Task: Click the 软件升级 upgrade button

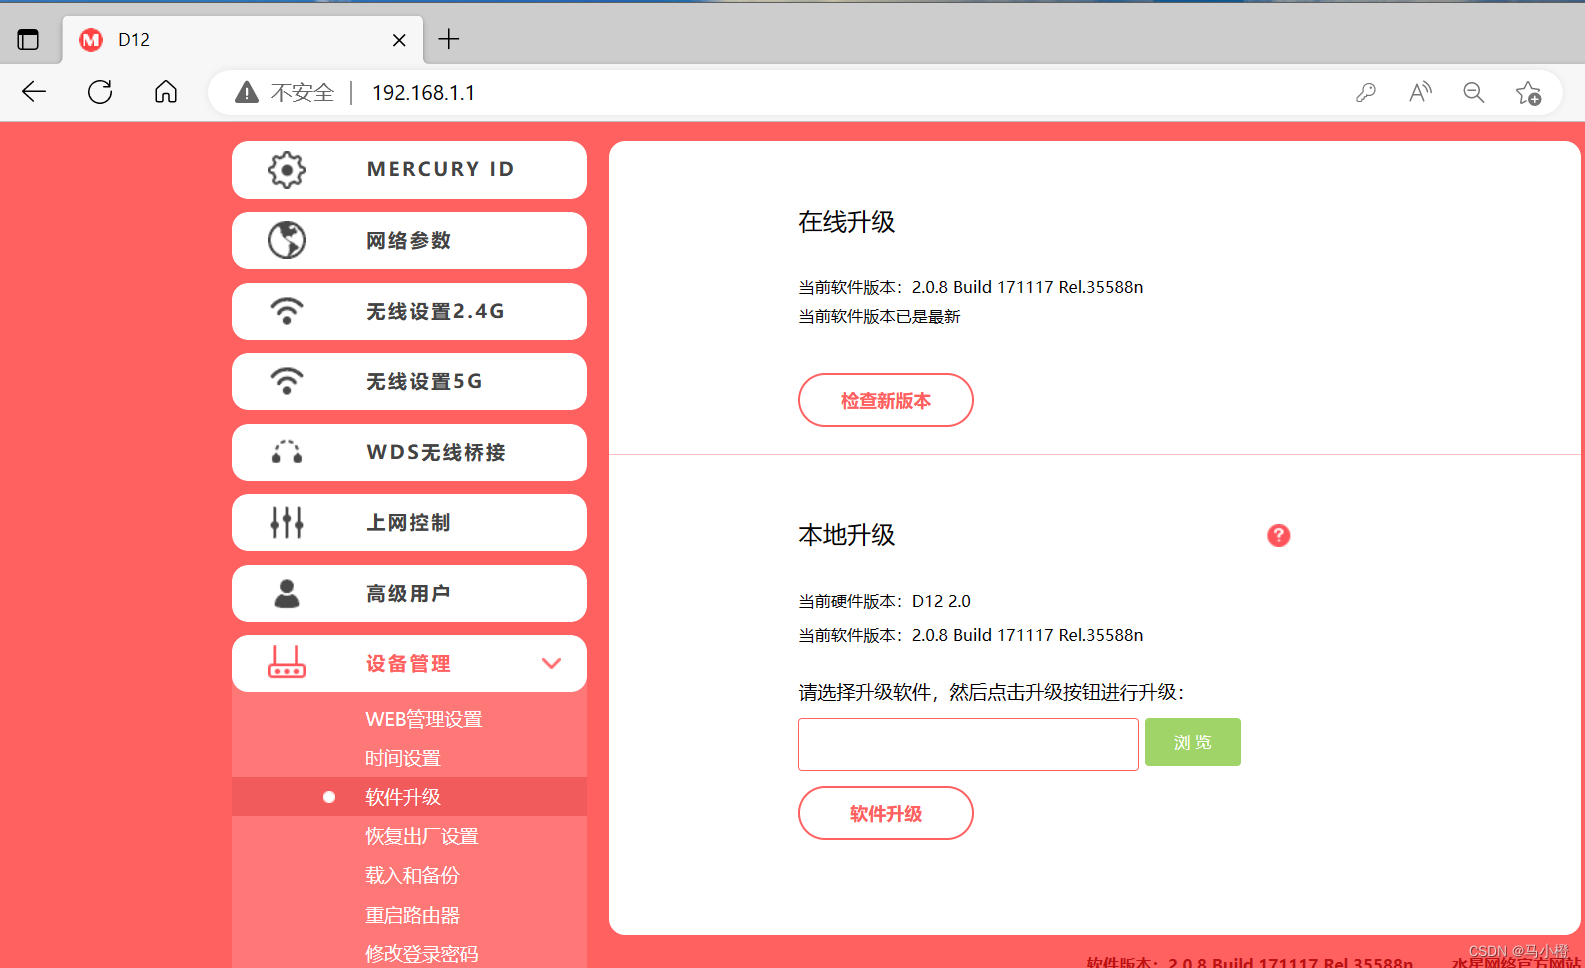Action: click(x=886, y=813)
